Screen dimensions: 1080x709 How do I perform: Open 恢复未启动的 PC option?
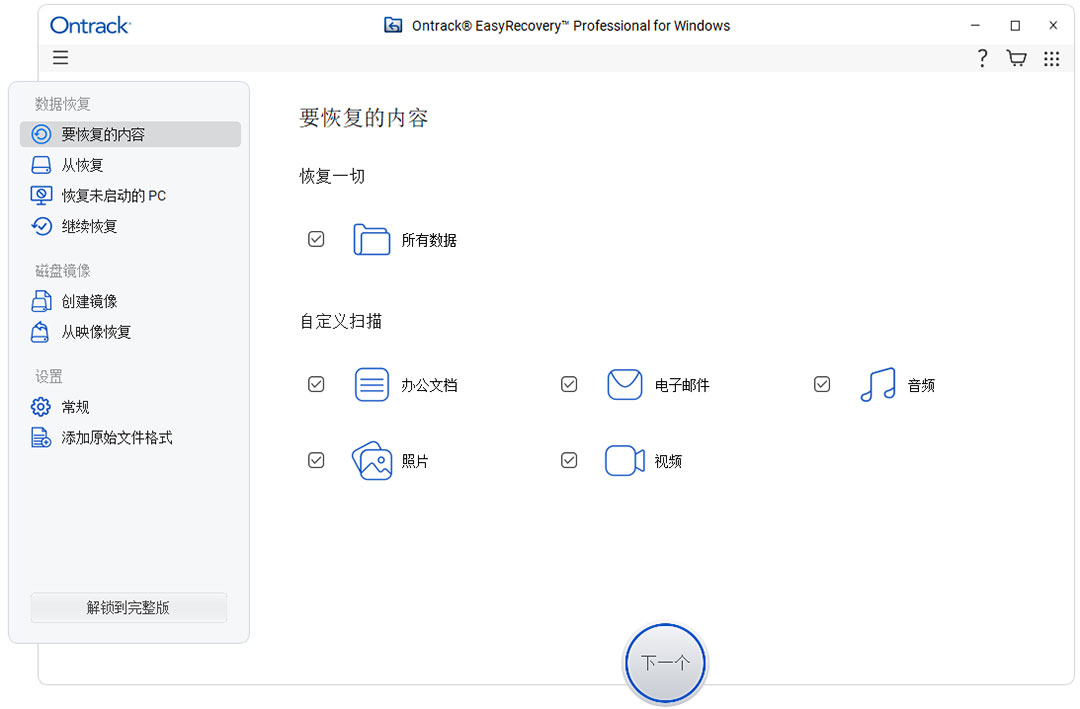pyautogui.click(x=40, y=195)
